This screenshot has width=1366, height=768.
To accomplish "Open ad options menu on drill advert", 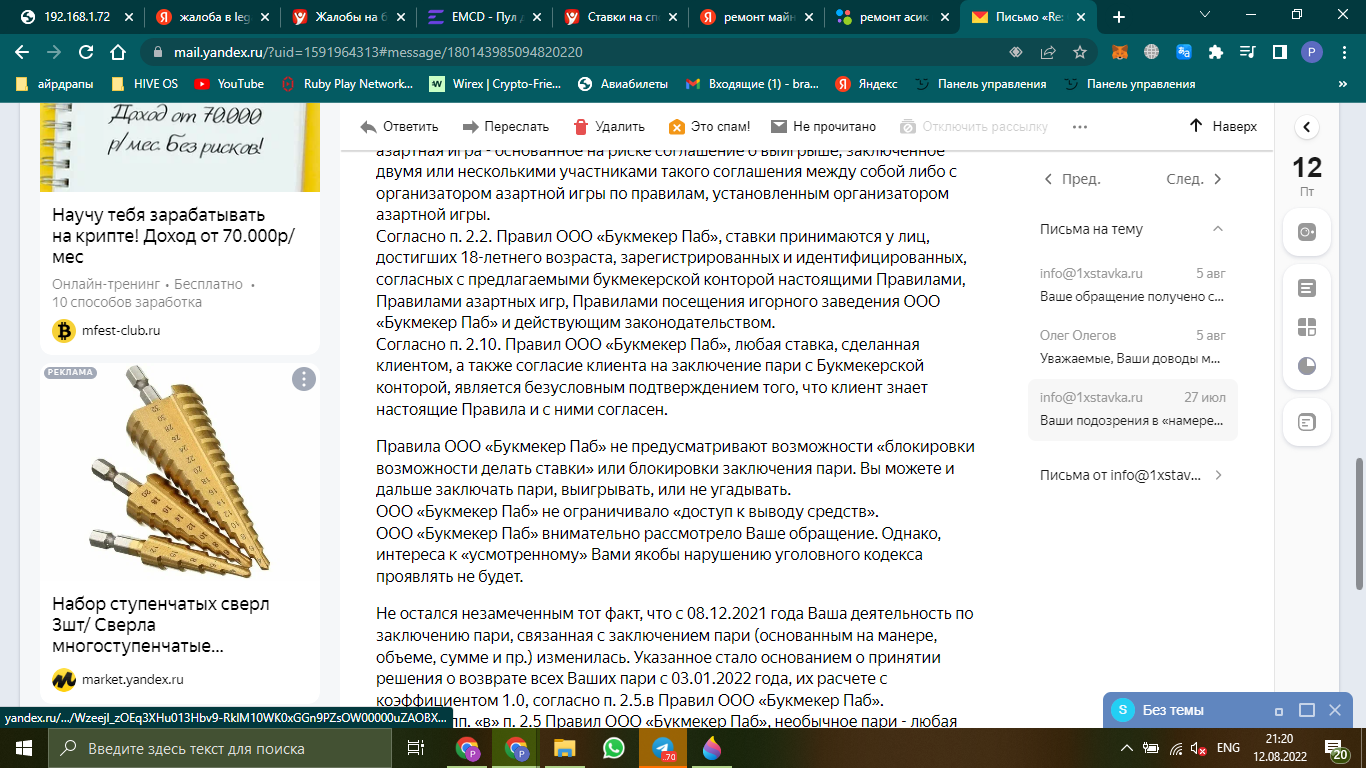I will (304, 379).
